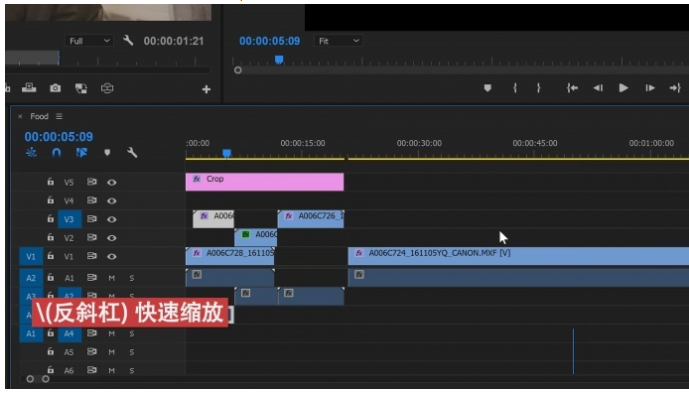Toggle Snap in timeline magnet icon
Viewport: 689px width, 393px height.
click(56, 153)
